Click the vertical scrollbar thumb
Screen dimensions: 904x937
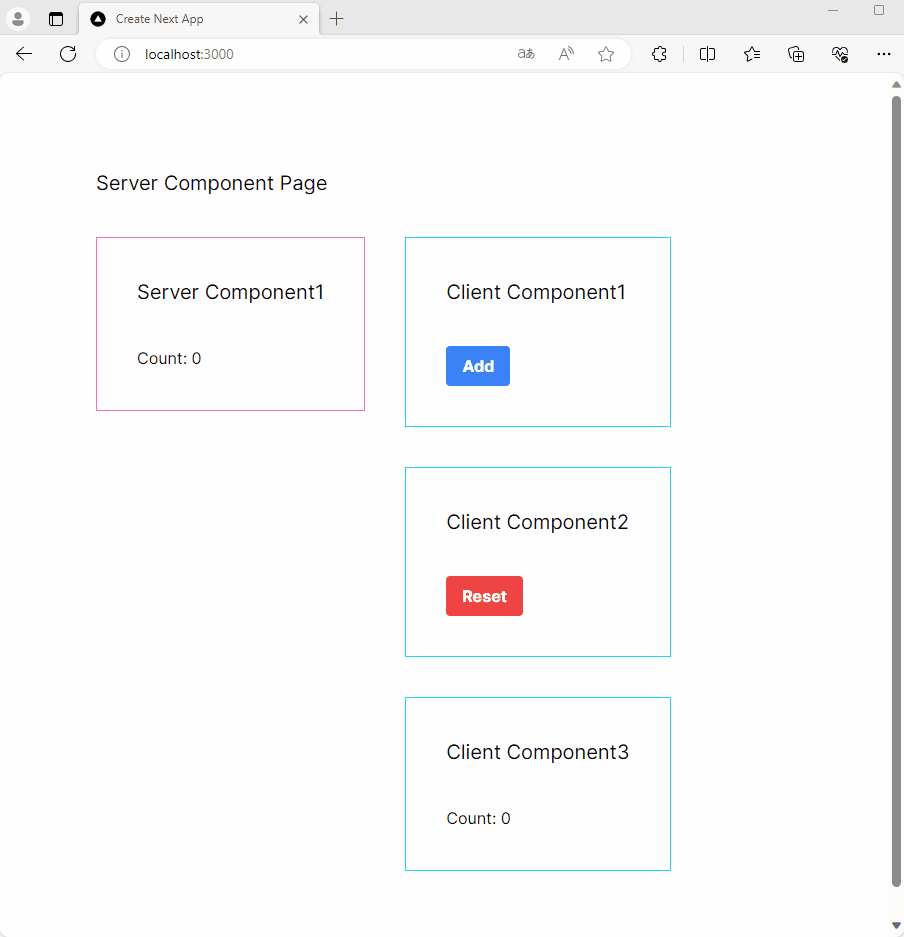(896, 491)
